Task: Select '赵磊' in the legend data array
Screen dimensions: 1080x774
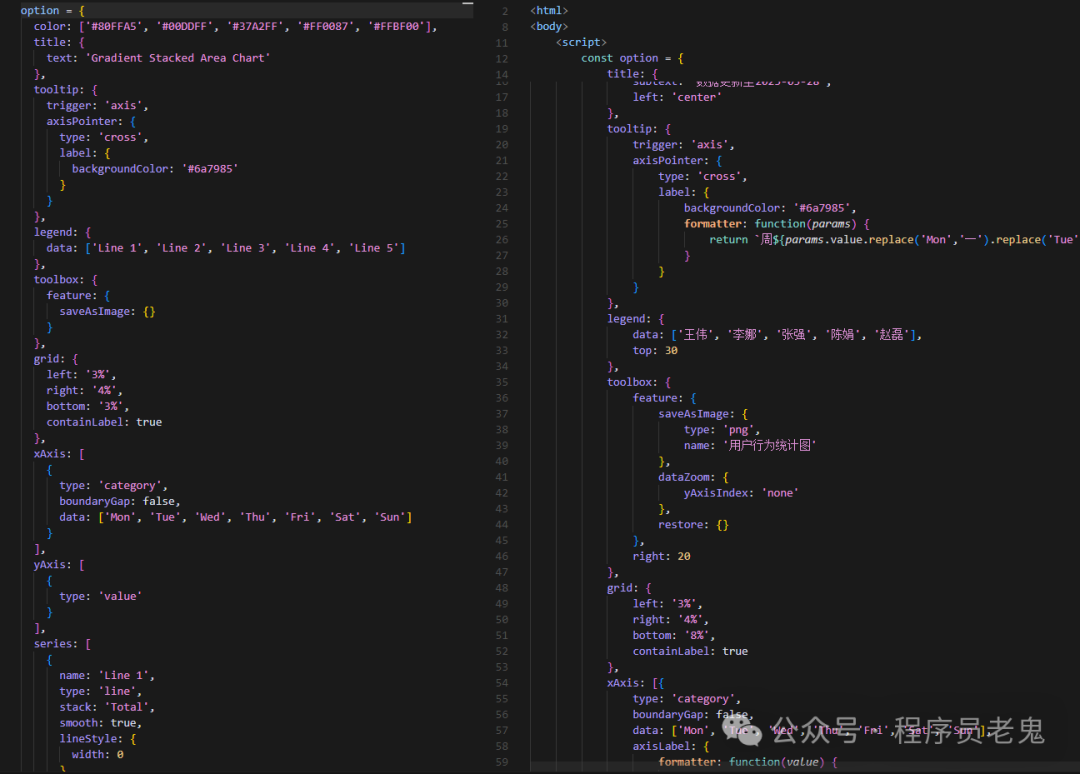Action: coord(891,335)
